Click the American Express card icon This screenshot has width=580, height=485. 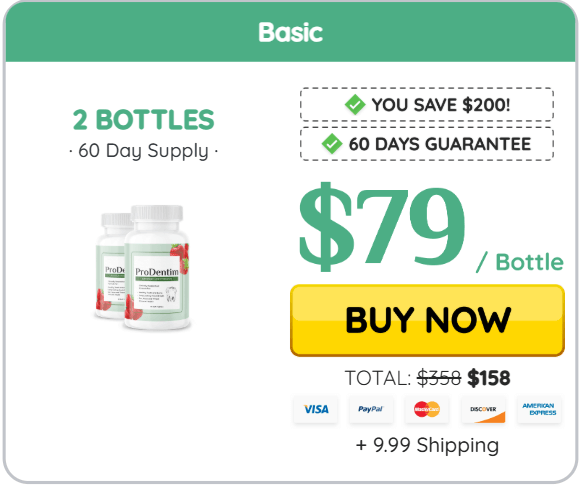point(539,409)
